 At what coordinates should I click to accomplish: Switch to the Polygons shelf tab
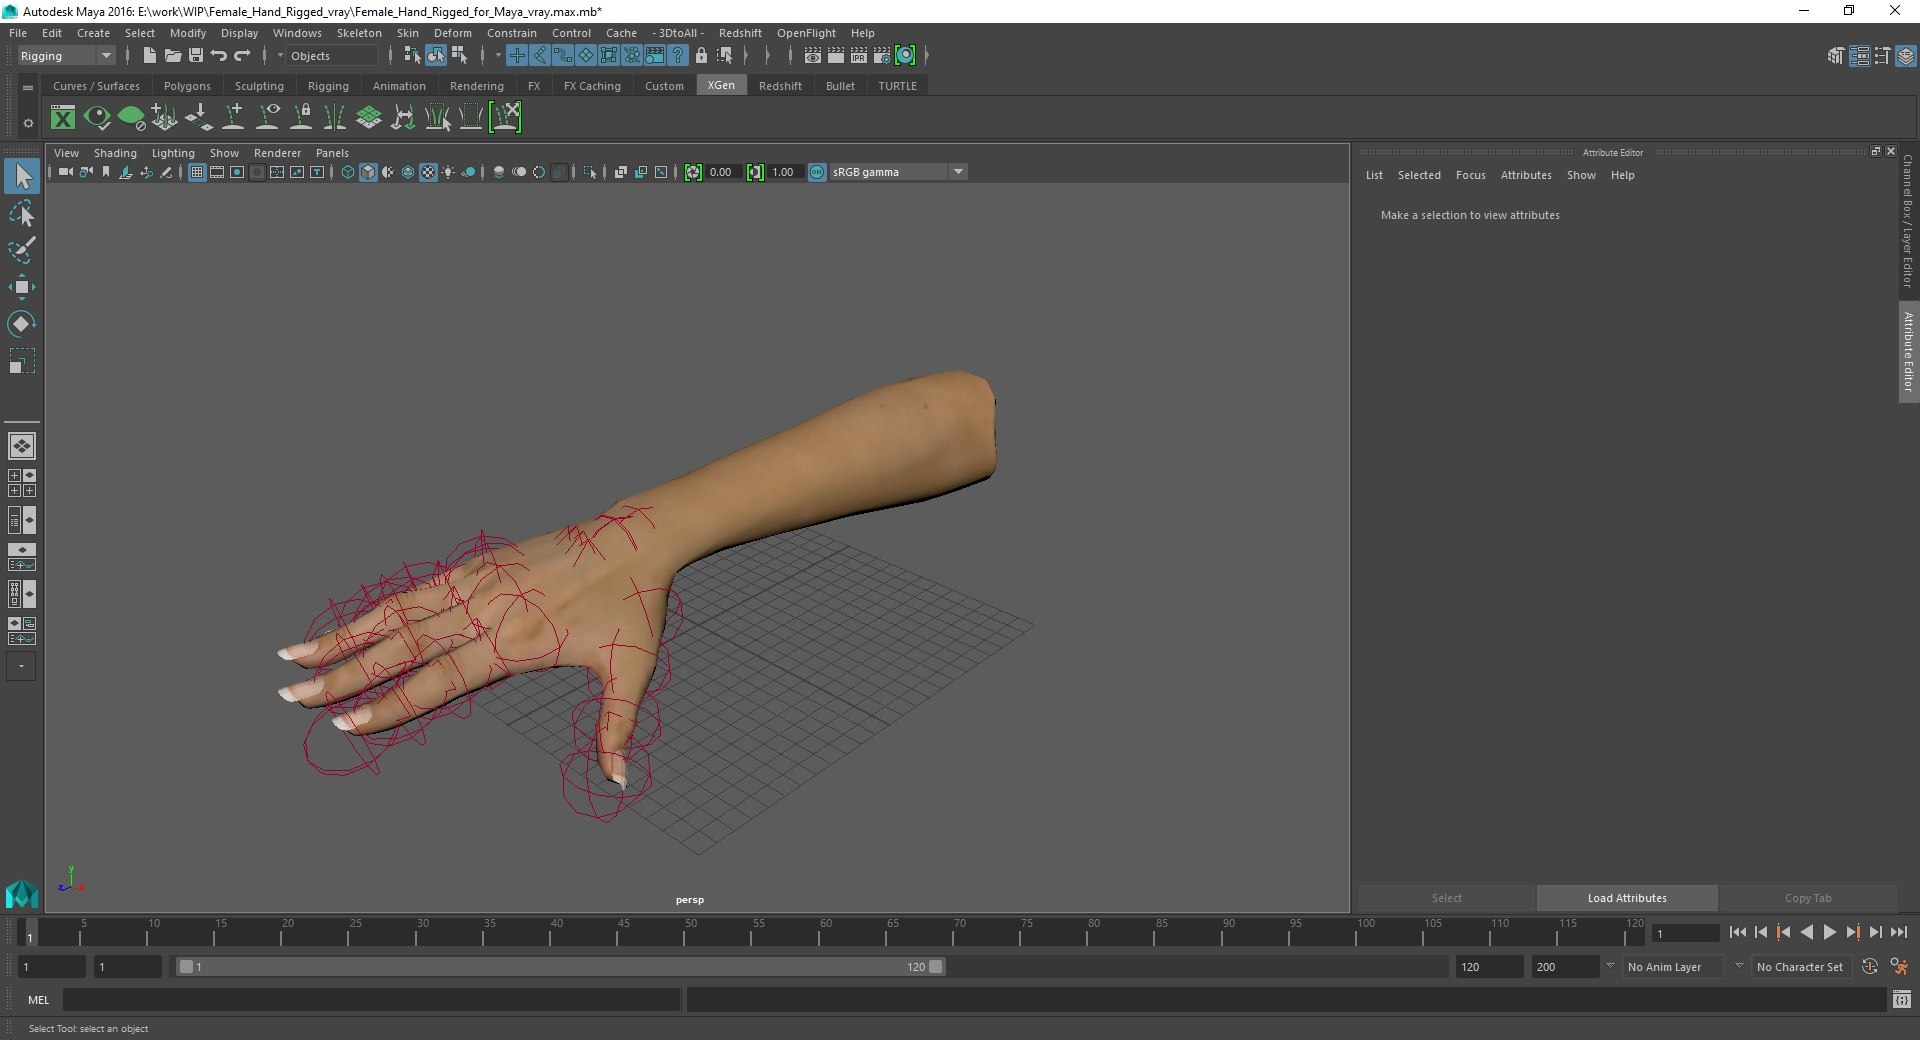click(x=187, y=86)
